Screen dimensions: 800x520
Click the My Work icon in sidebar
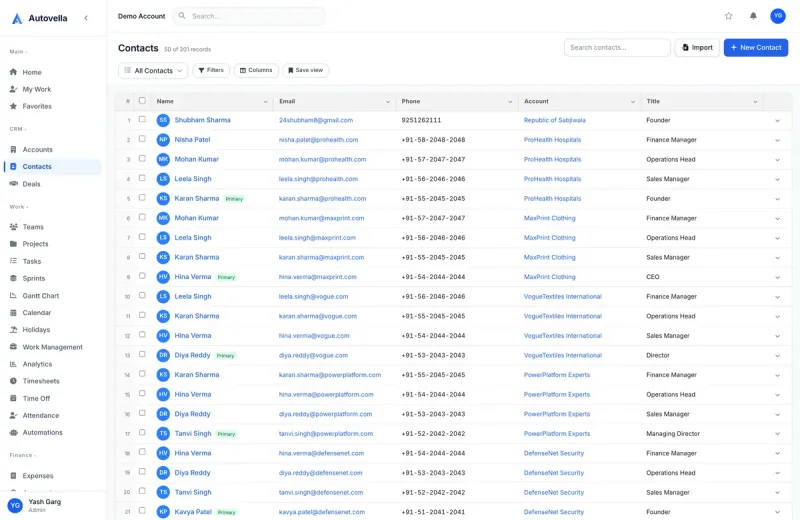(x=13, y=89)
